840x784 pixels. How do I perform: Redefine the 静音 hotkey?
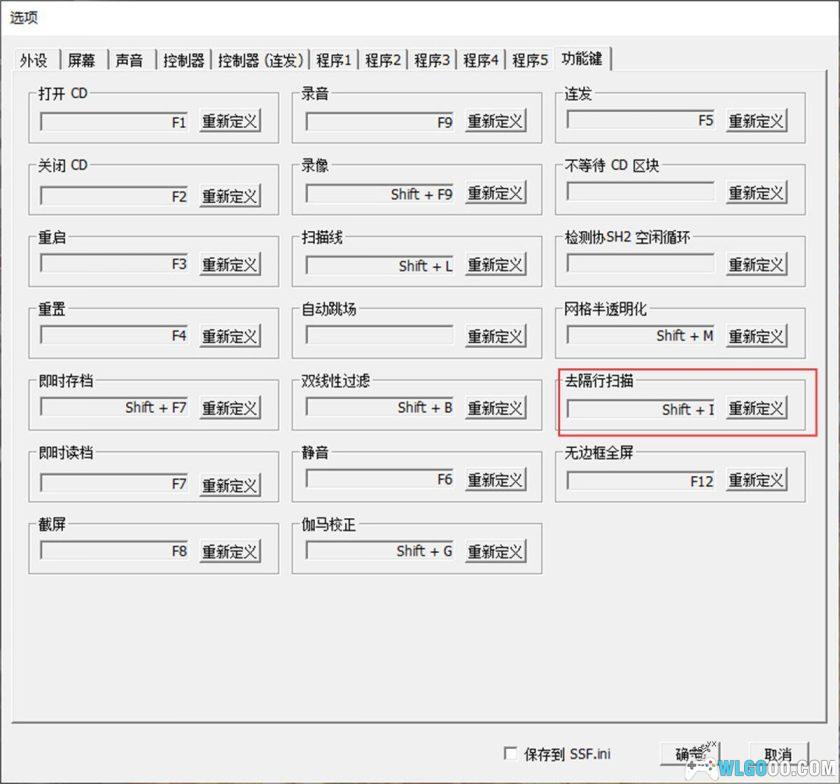496,479
